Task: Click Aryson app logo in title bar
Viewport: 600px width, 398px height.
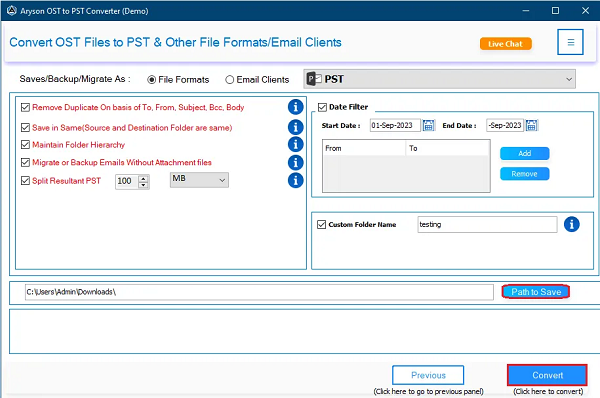Action: point(11,11)
